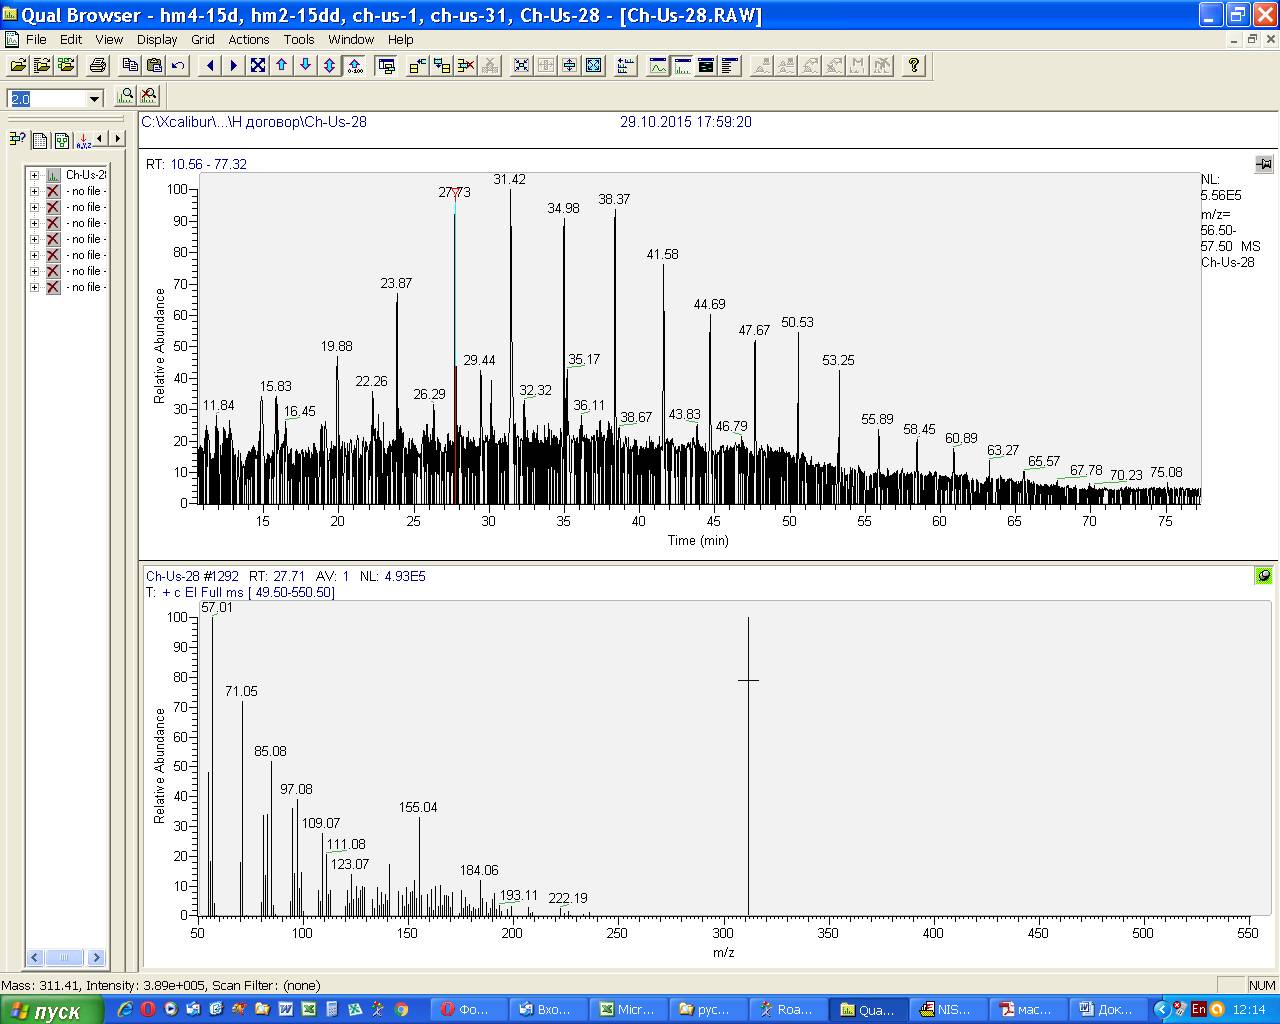Open the Actions menu
The height and width of the screenshot is (1024, 1280).
pos(248,40)
